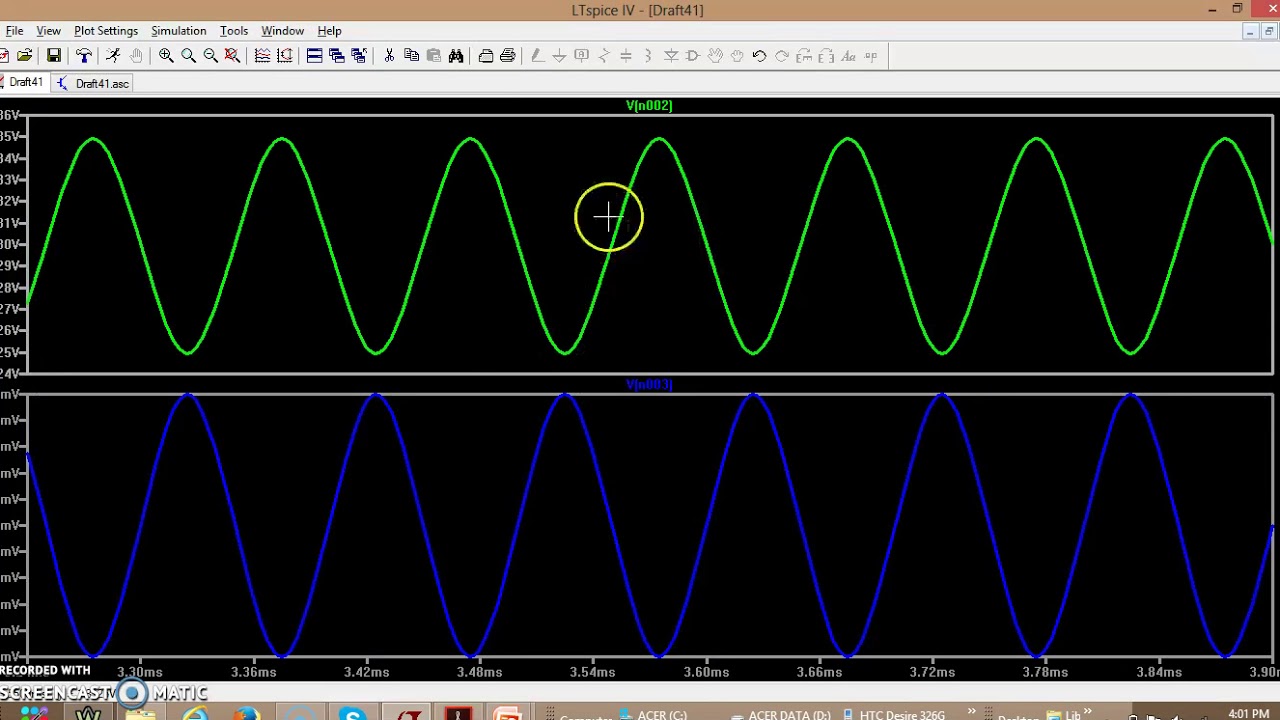Open the Window menu
The image size is (1280, 720).
[x=283, y=31]
